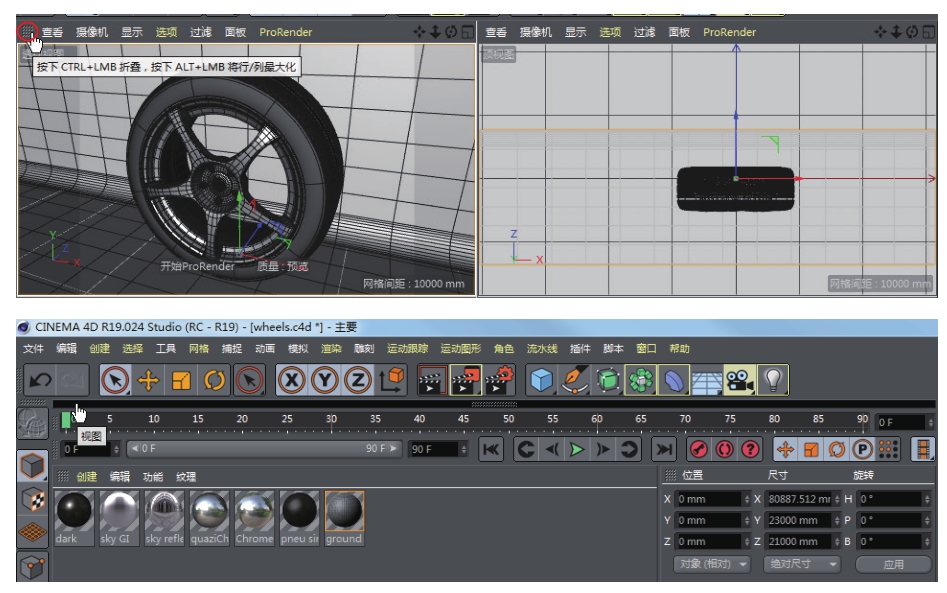This screenshot has height=593, width=947.
Task: Open the Edit Render Settings icon
Action: tap(498, 380)
